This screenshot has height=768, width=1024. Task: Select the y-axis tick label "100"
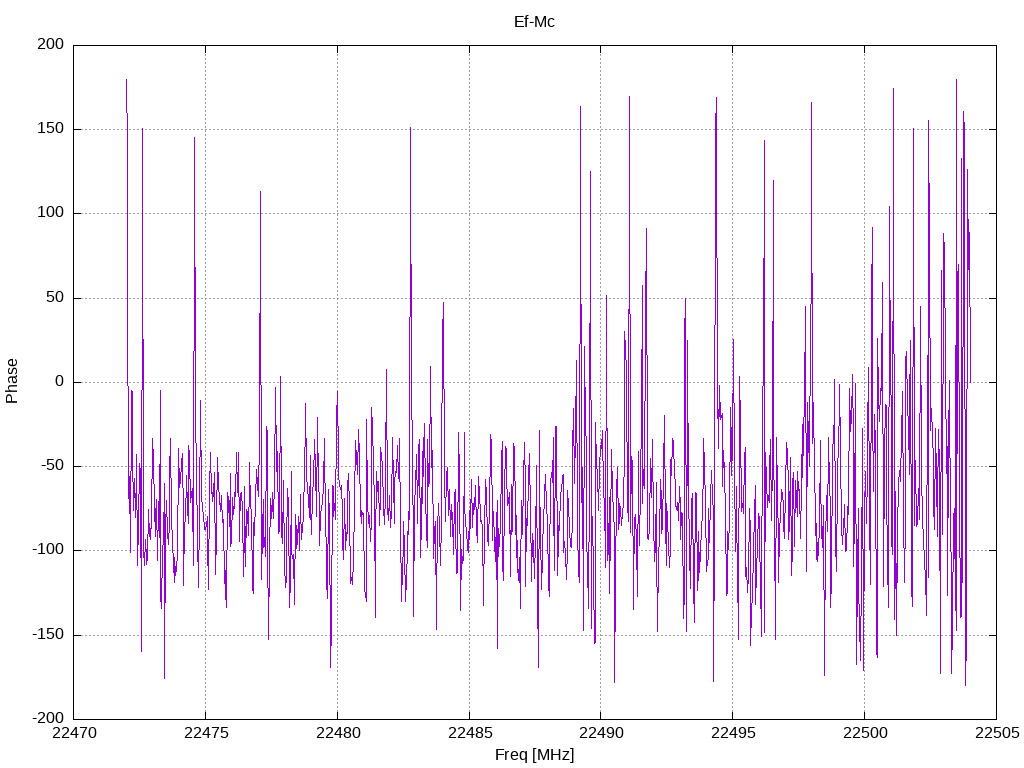[51, 213]
